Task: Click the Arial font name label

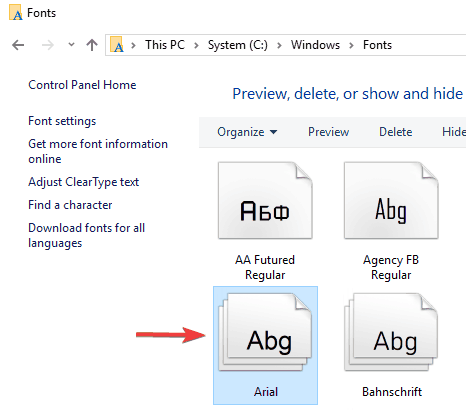Action: (x=266, y=392)
